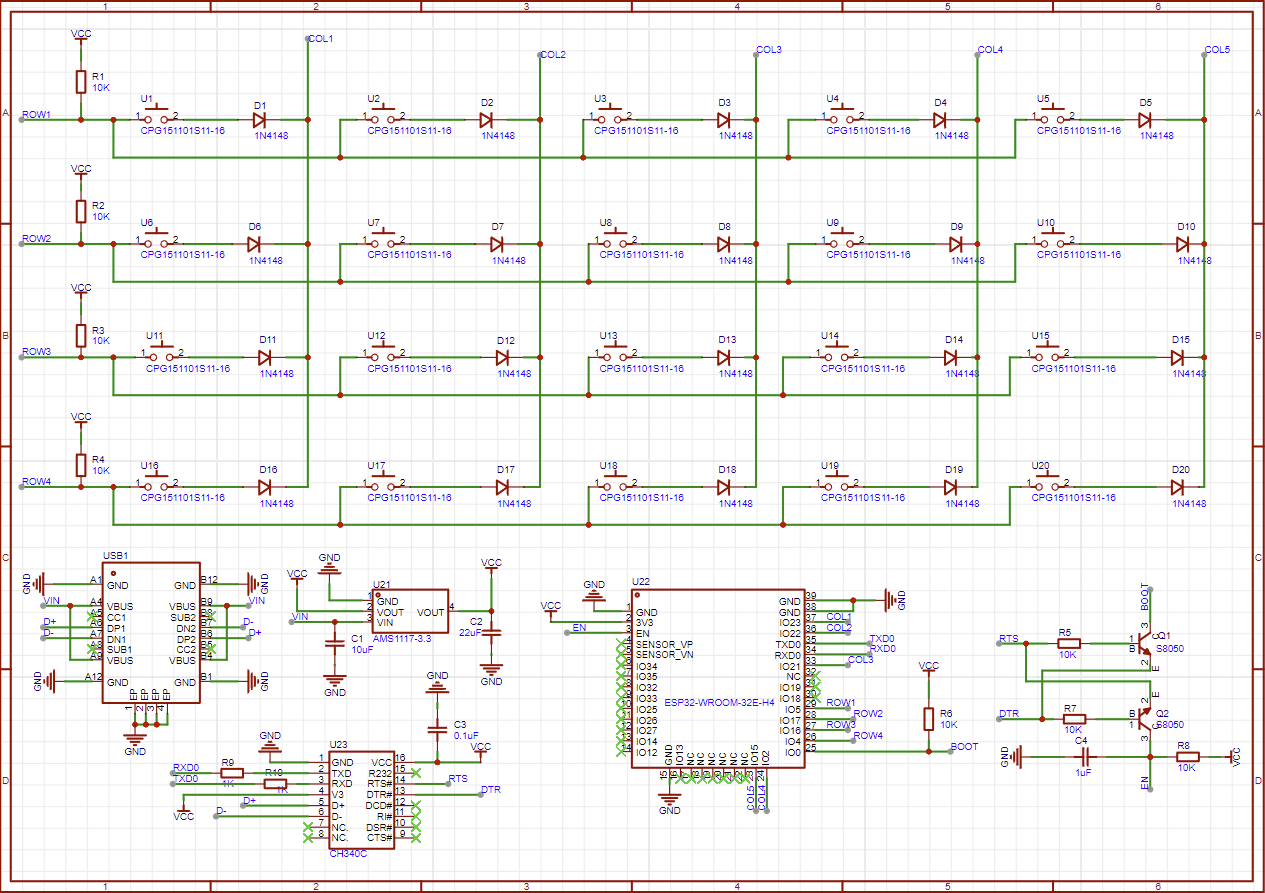Image resolution: width=1265 pixels, height=893 pixels.
Task: Click diode D20 in the bottom row
Action: pyautogui.click(x=1180, y=487)
